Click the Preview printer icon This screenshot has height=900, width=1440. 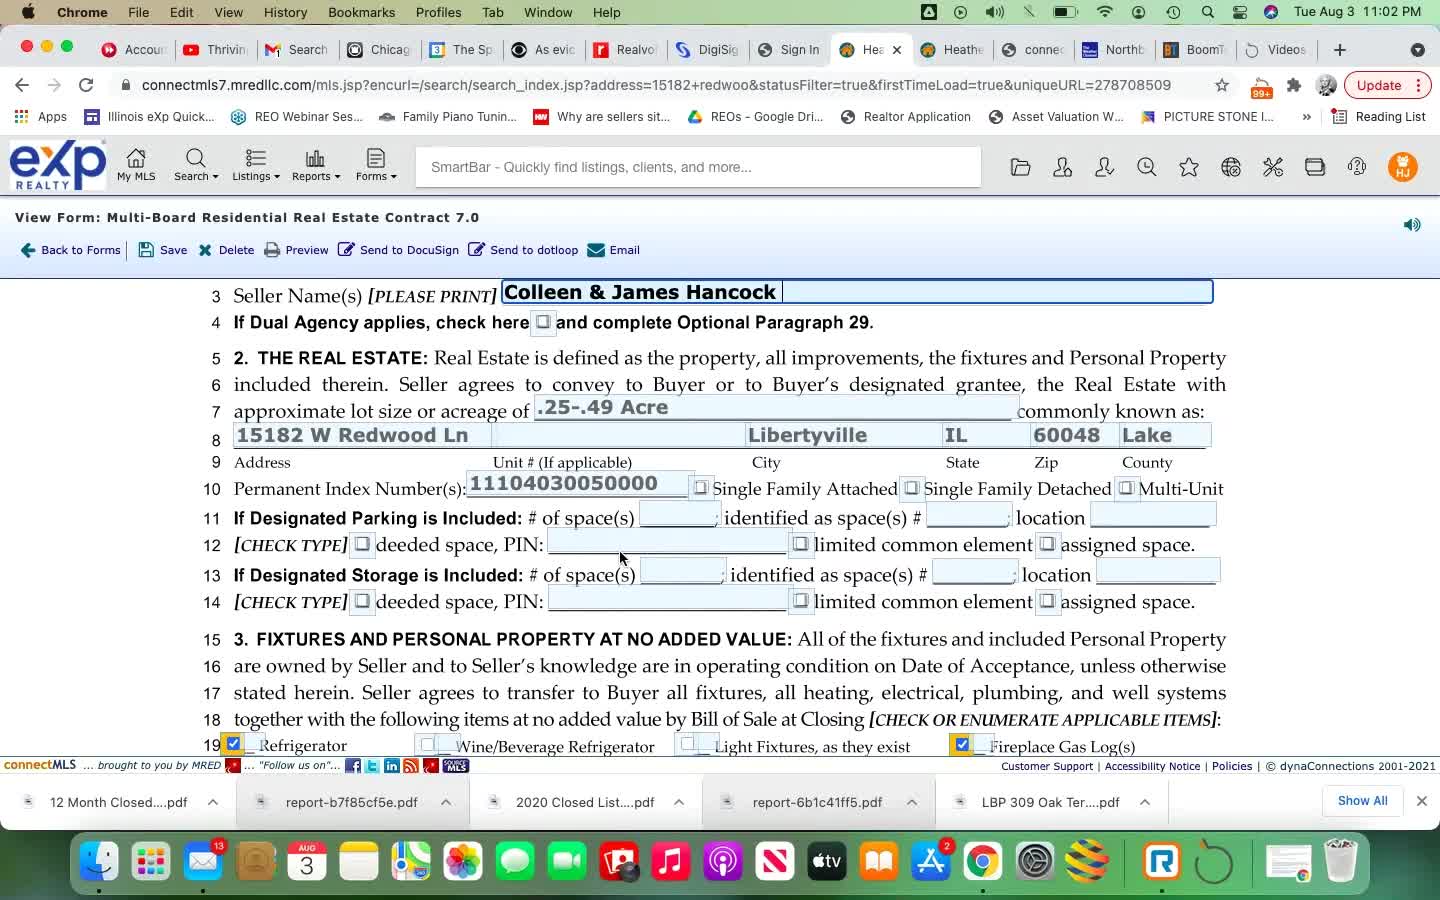point(272,250)
